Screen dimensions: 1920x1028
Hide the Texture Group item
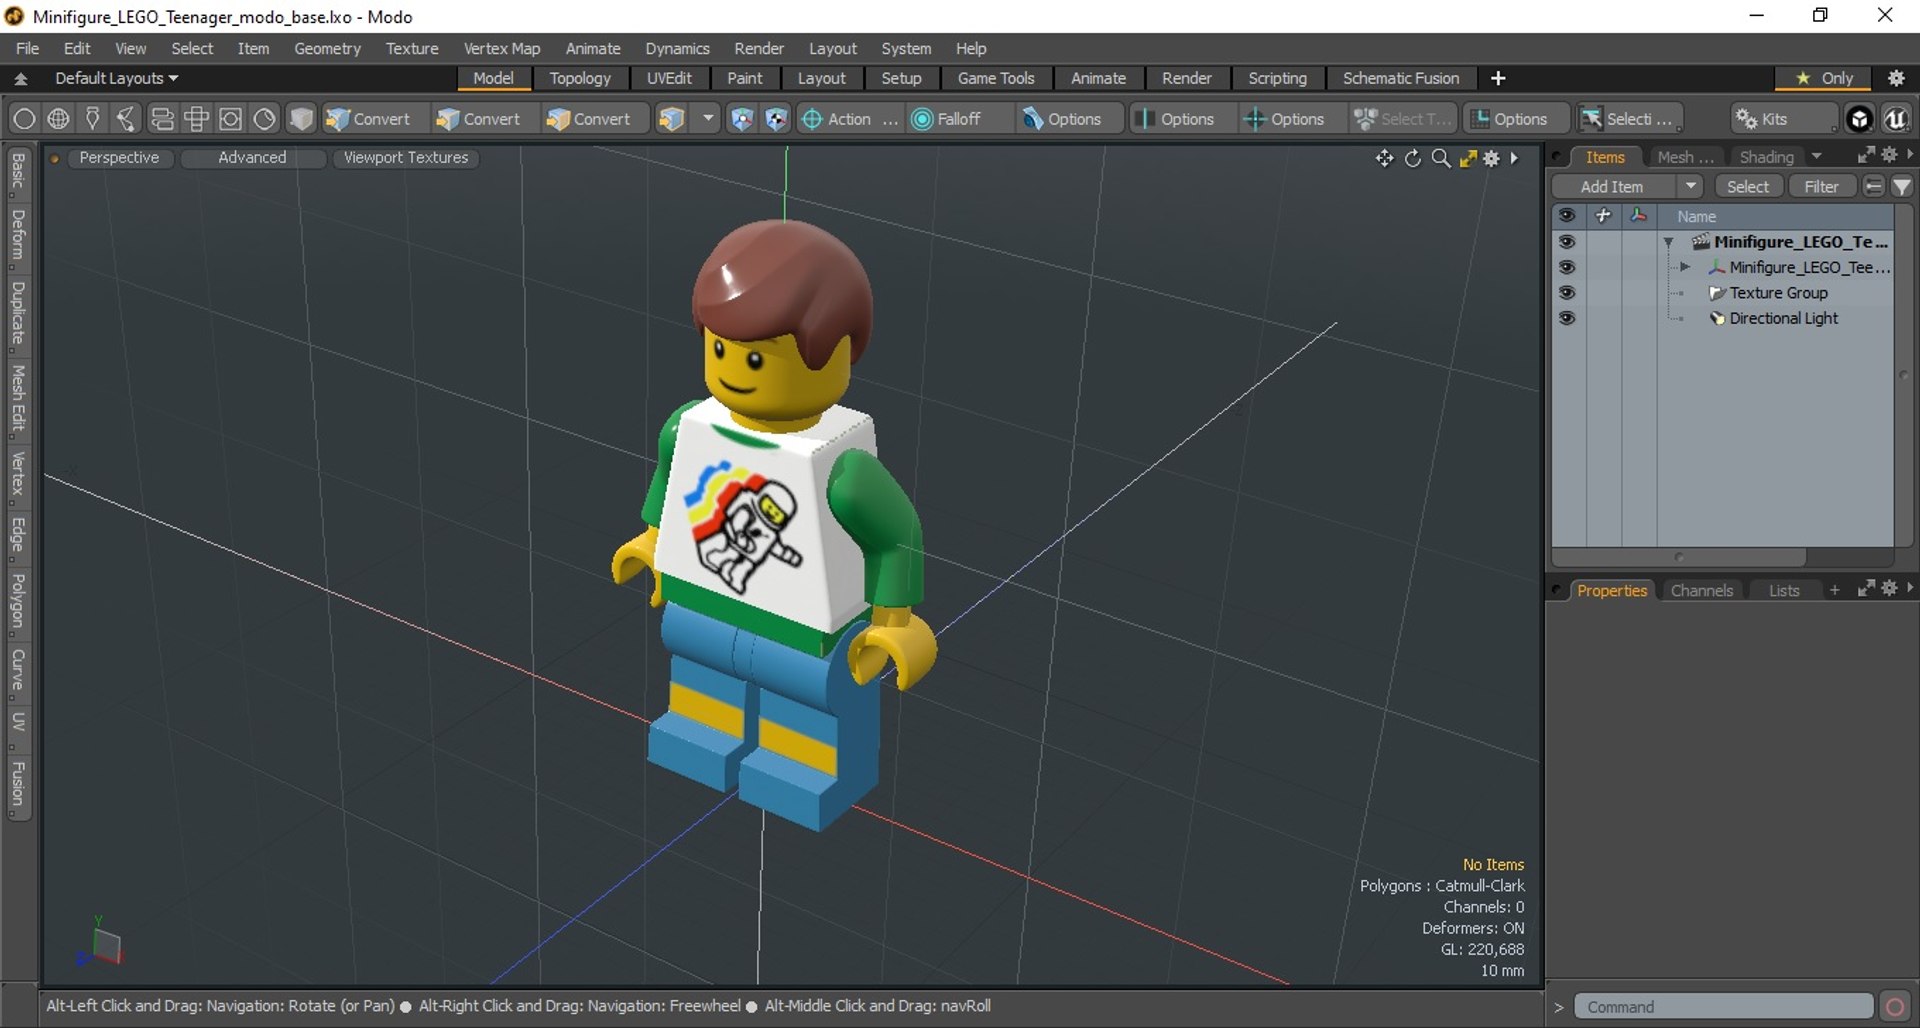pos(1567,293)
